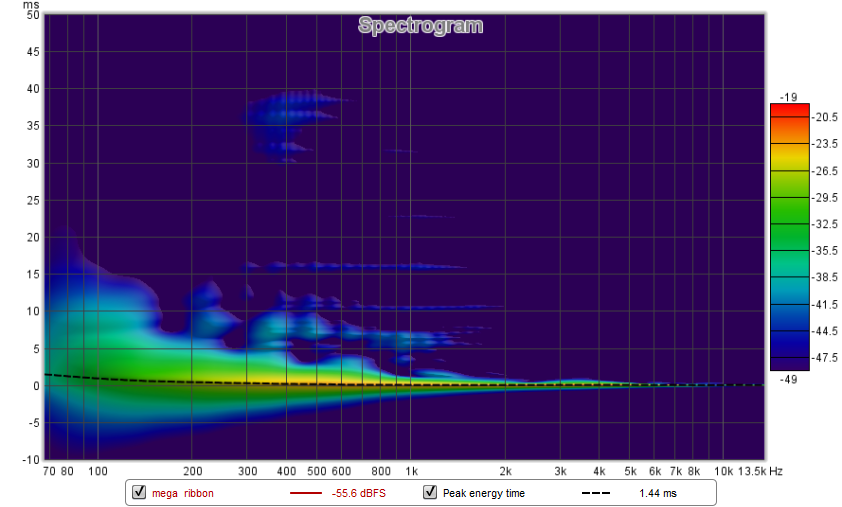
Task: Click the -10 time axis label
Action: (x=31, y=460)
